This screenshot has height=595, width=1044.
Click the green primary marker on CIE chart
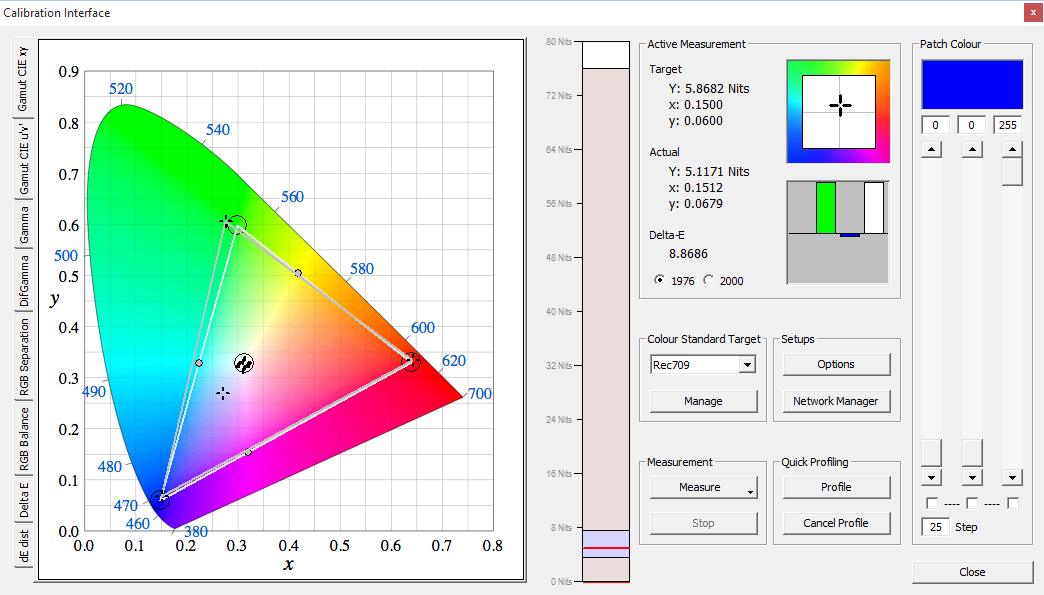[237, 225]
